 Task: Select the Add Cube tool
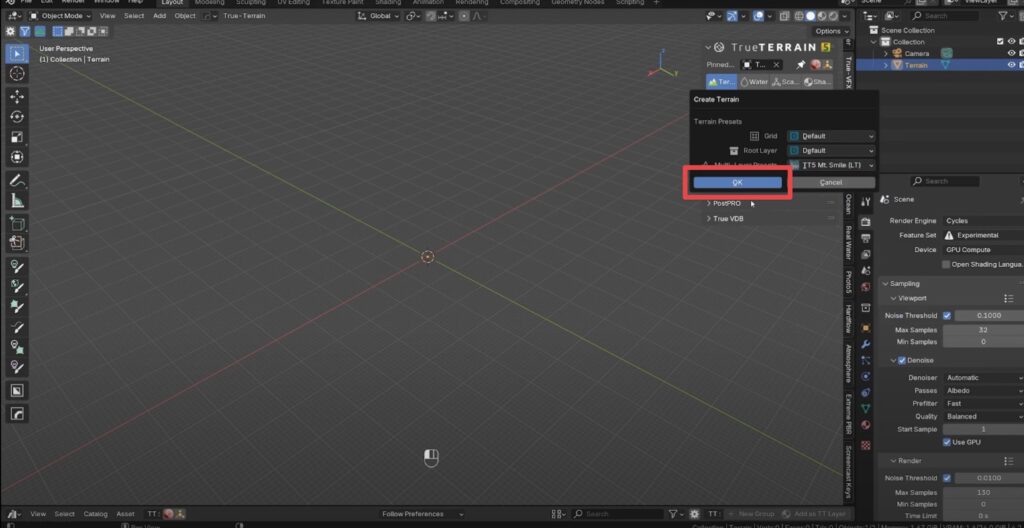click(17, 224)
